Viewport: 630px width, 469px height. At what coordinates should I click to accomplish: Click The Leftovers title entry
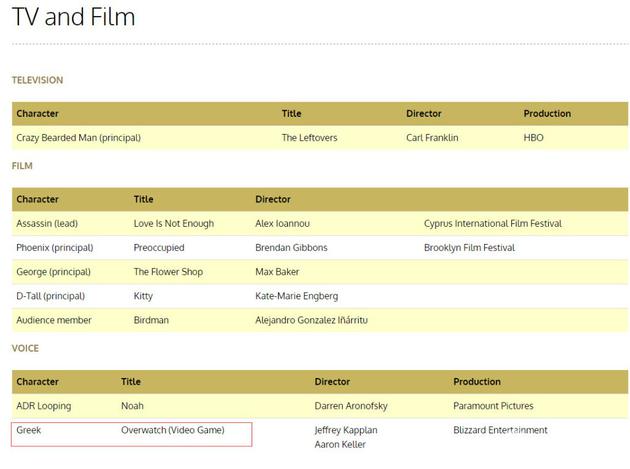coord(309,138)
